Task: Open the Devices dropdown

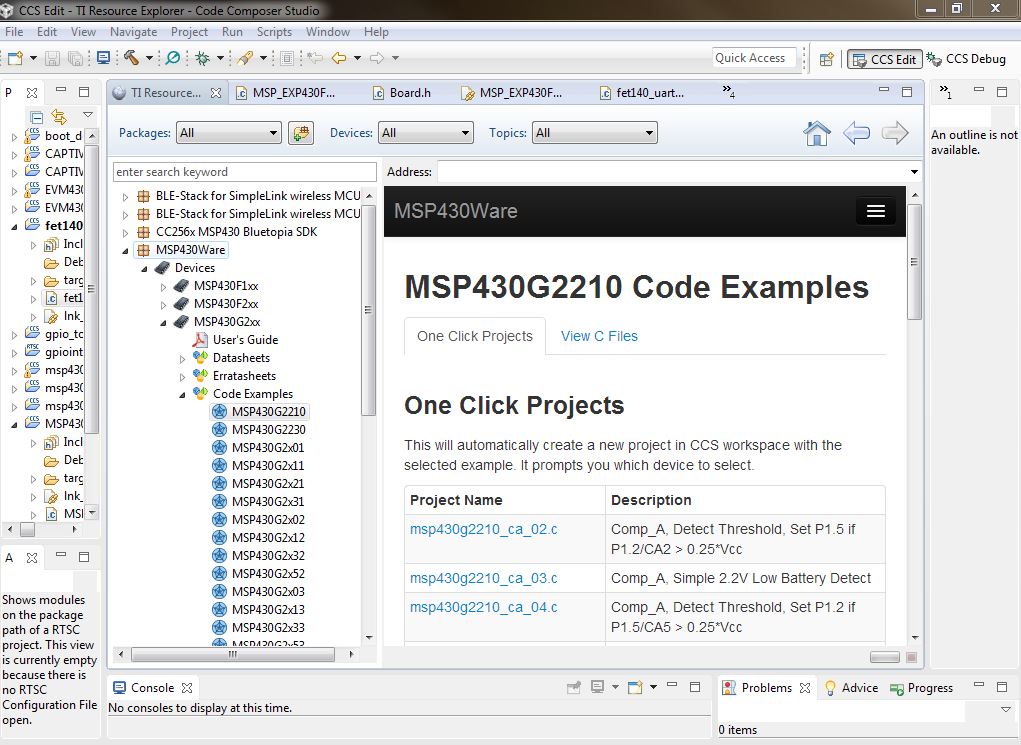Action: (426, 133)
